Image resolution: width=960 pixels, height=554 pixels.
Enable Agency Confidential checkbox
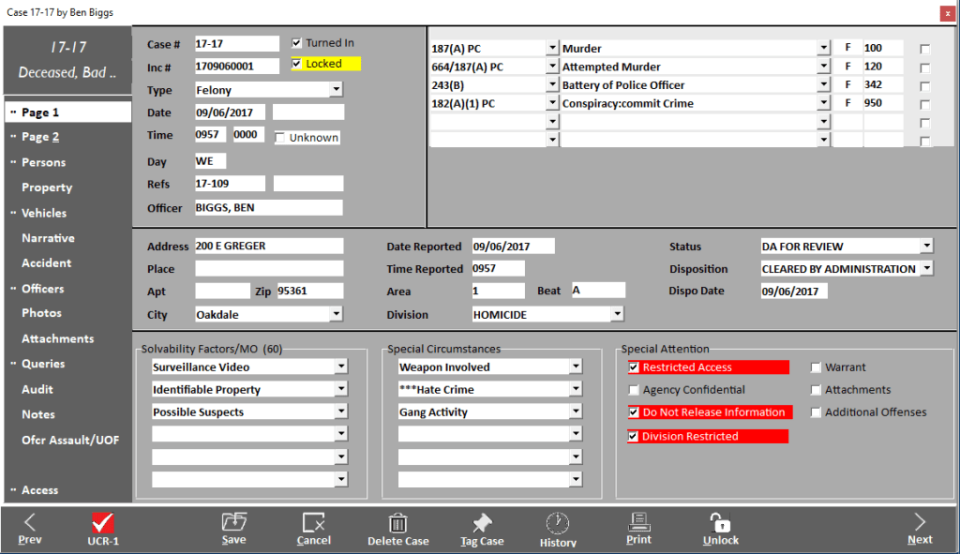(x=634, y=390)
